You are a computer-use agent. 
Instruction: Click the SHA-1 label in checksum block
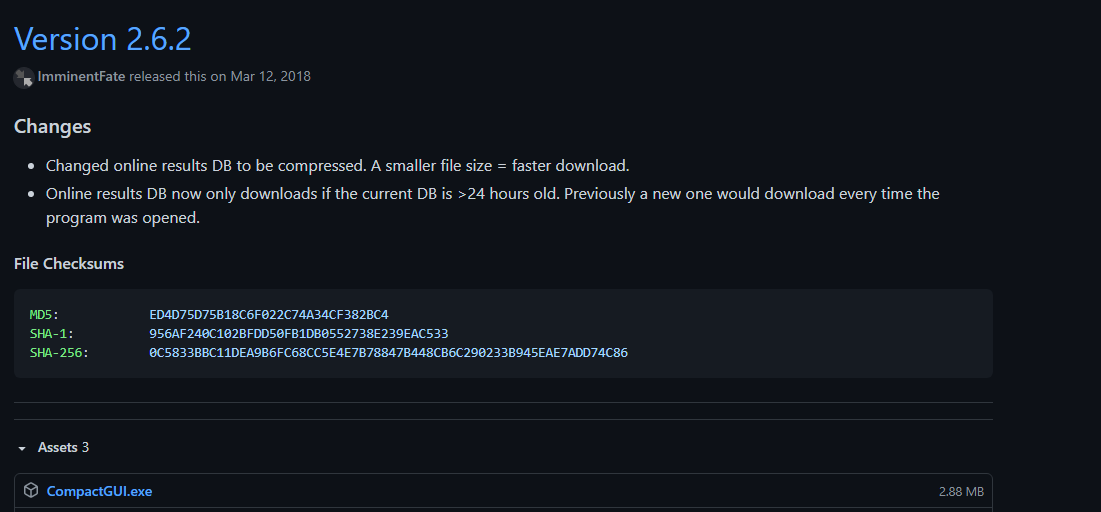coord(52,333)
